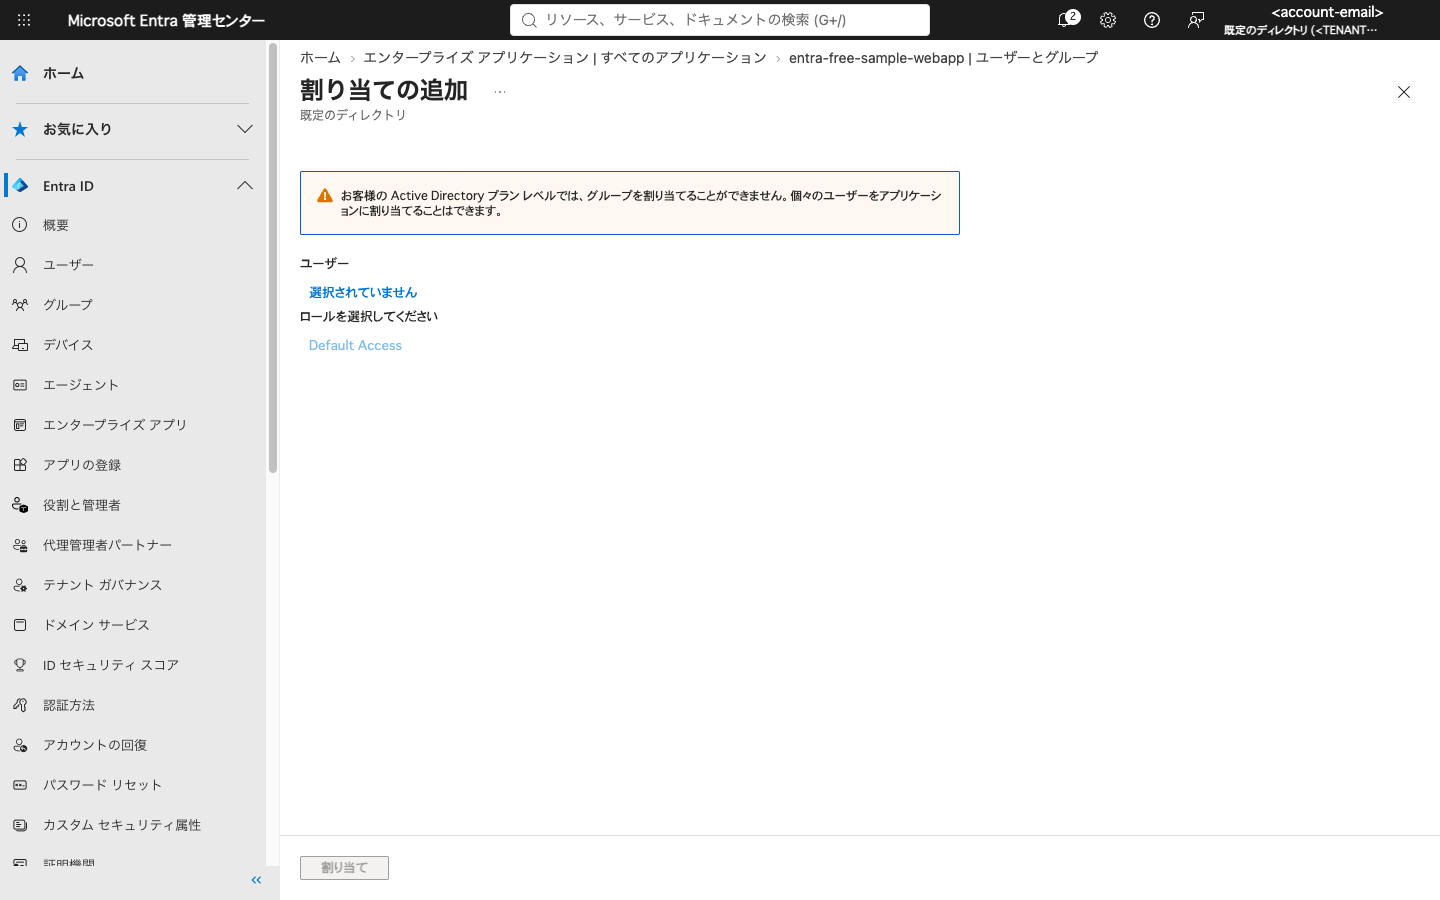Image resolution: width=1440 pixels, height=900 pixels.
Task: Click the 割り当て button
Action: [344, 868]
